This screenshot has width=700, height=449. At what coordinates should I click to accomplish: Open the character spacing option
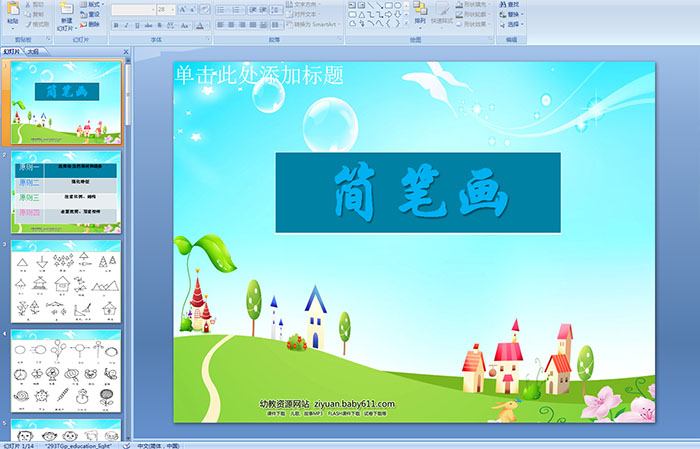click(x=171, y=25)
